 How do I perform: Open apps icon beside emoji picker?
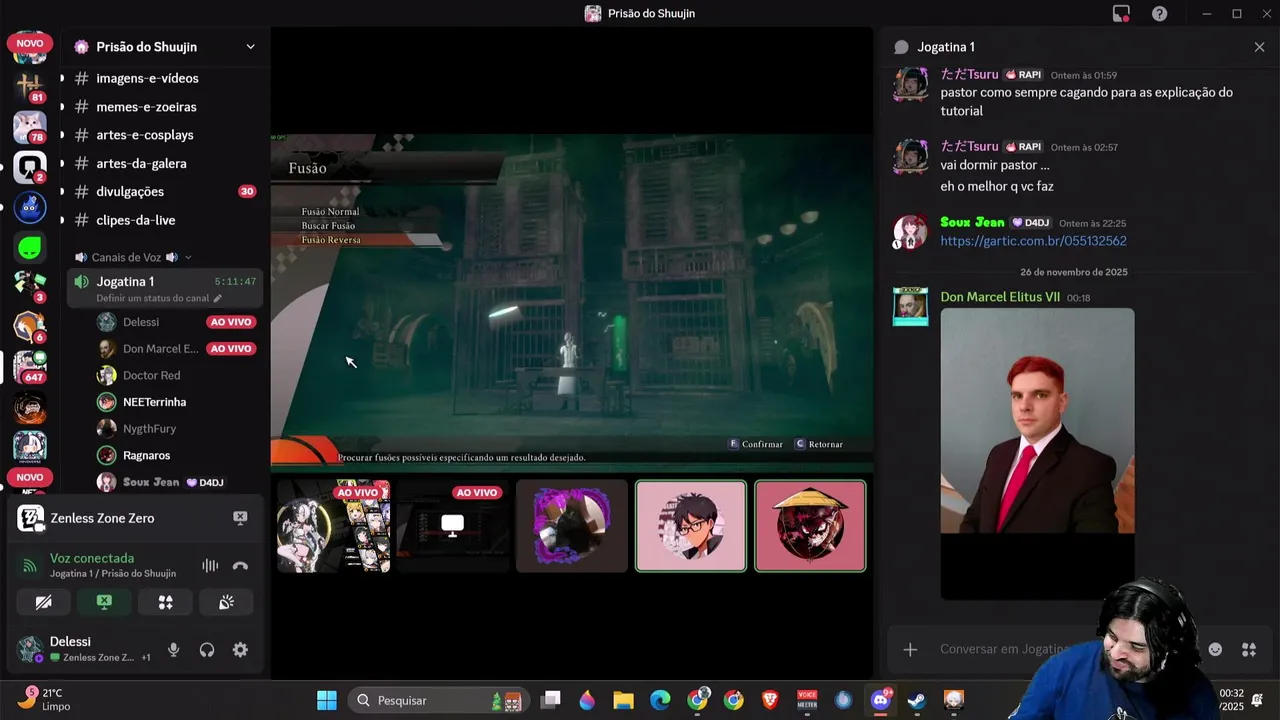1249,649
